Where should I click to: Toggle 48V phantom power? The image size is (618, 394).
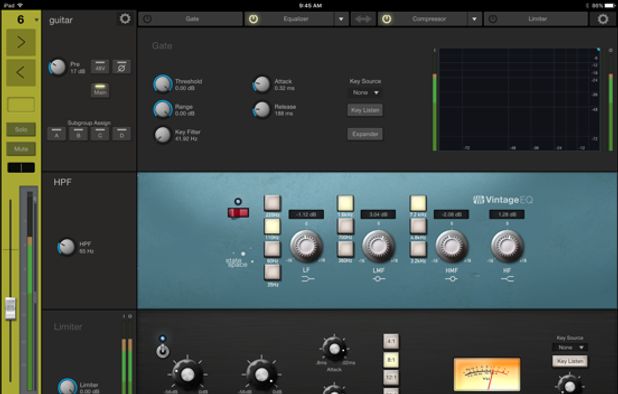[x=100, y=67]
